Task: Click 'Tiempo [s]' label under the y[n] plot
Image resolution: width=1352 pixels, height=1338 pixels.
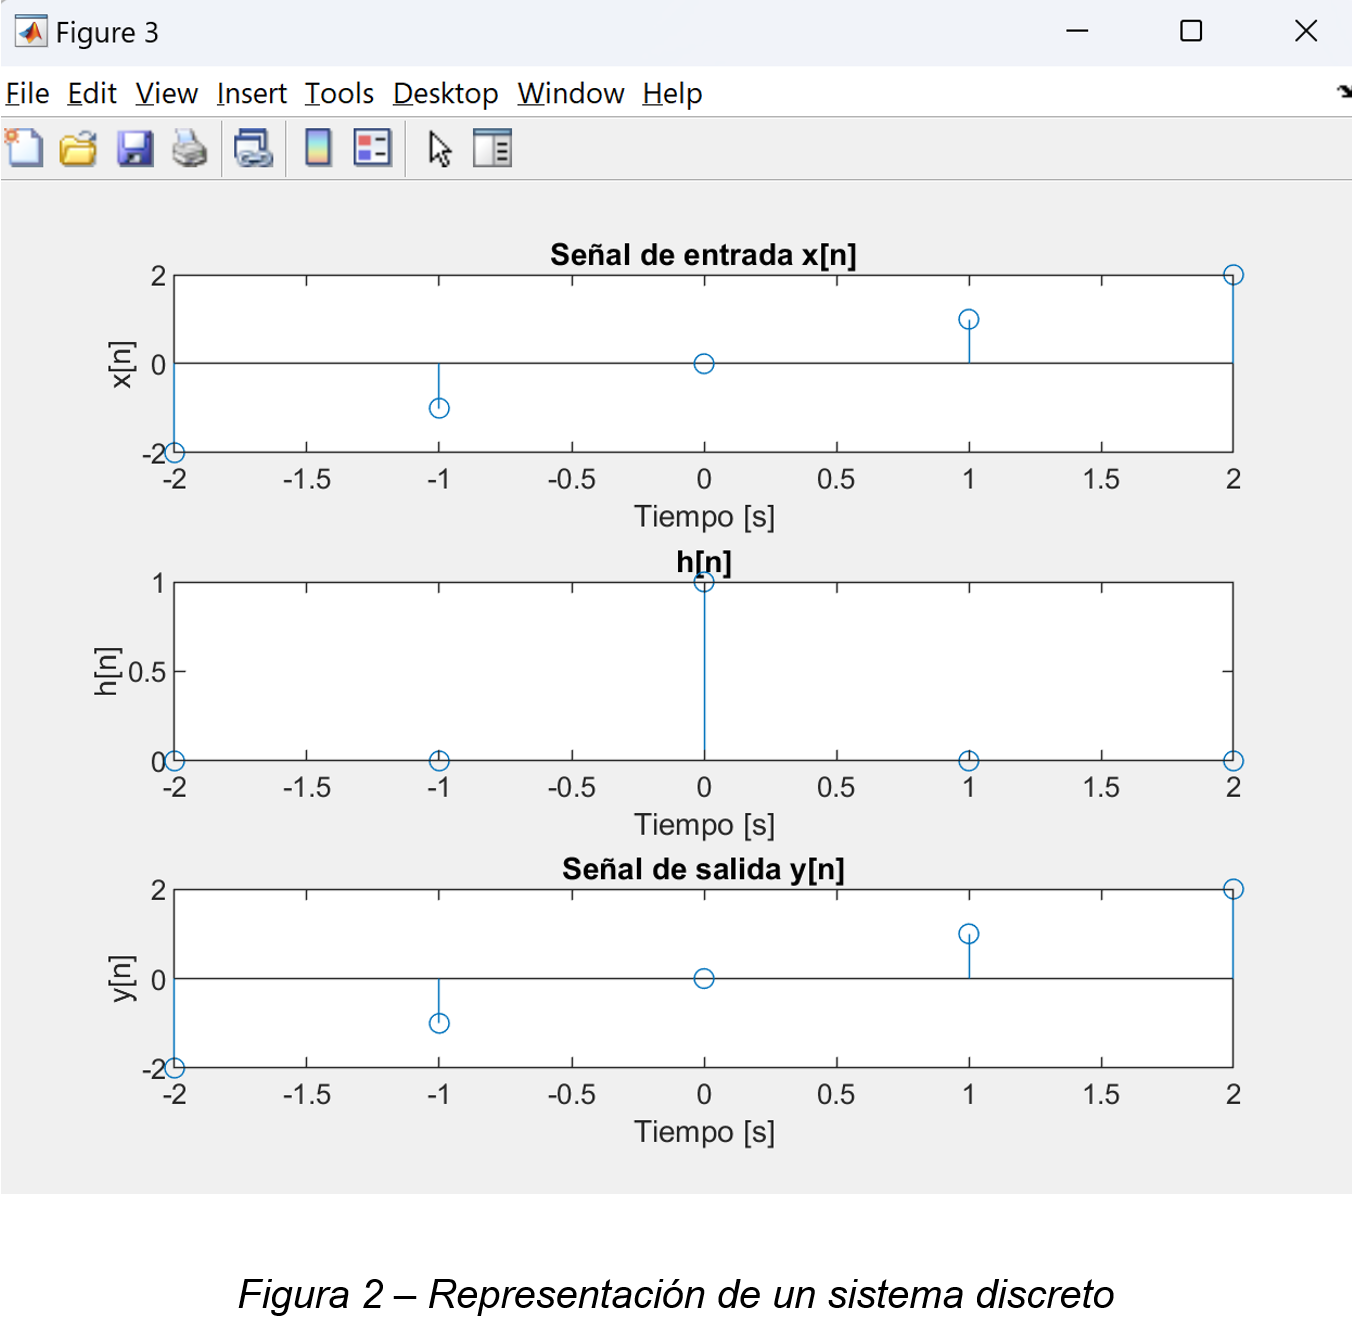Action: [x=704, y=1131]
